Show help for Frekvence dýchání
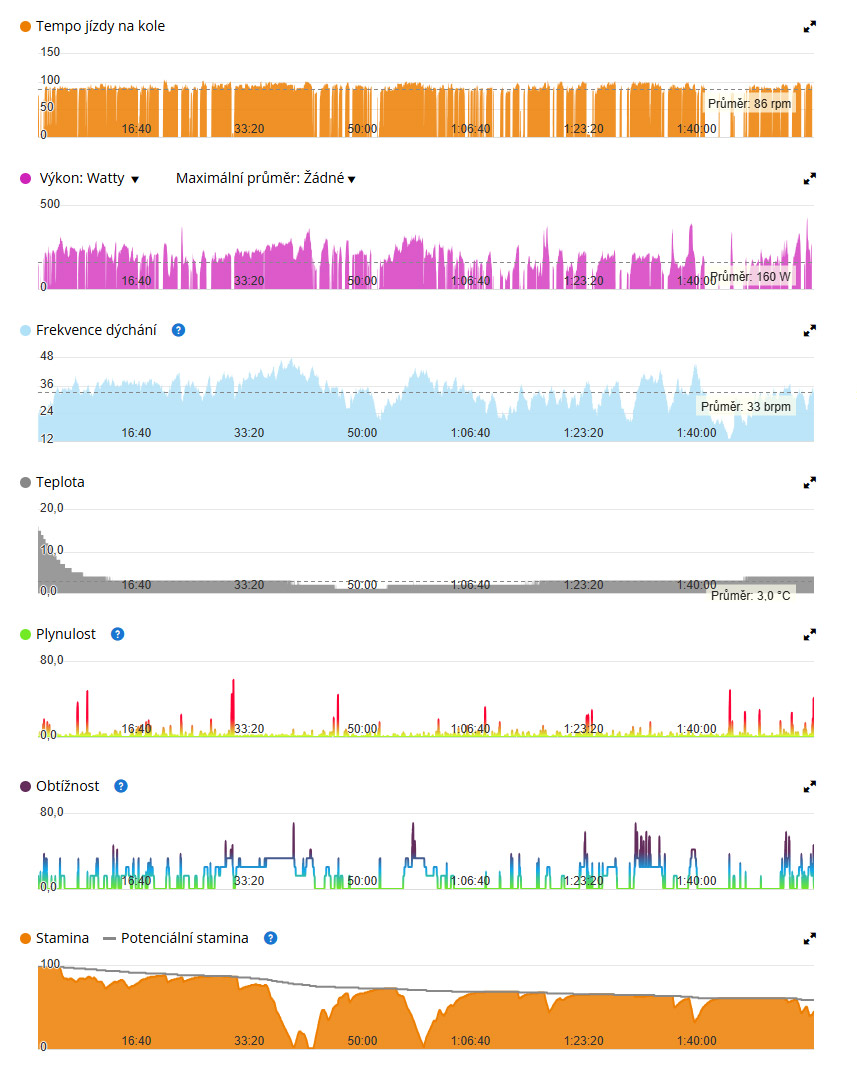 click(x=178, y=330)
